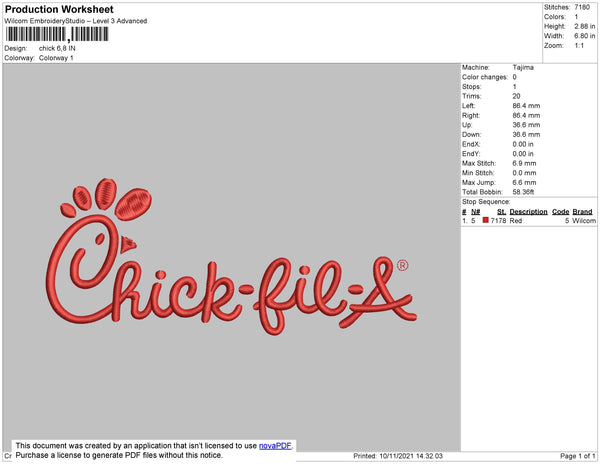Open the novaPDF link
Screen dimensions: 600x464
[x=275, y=446]
